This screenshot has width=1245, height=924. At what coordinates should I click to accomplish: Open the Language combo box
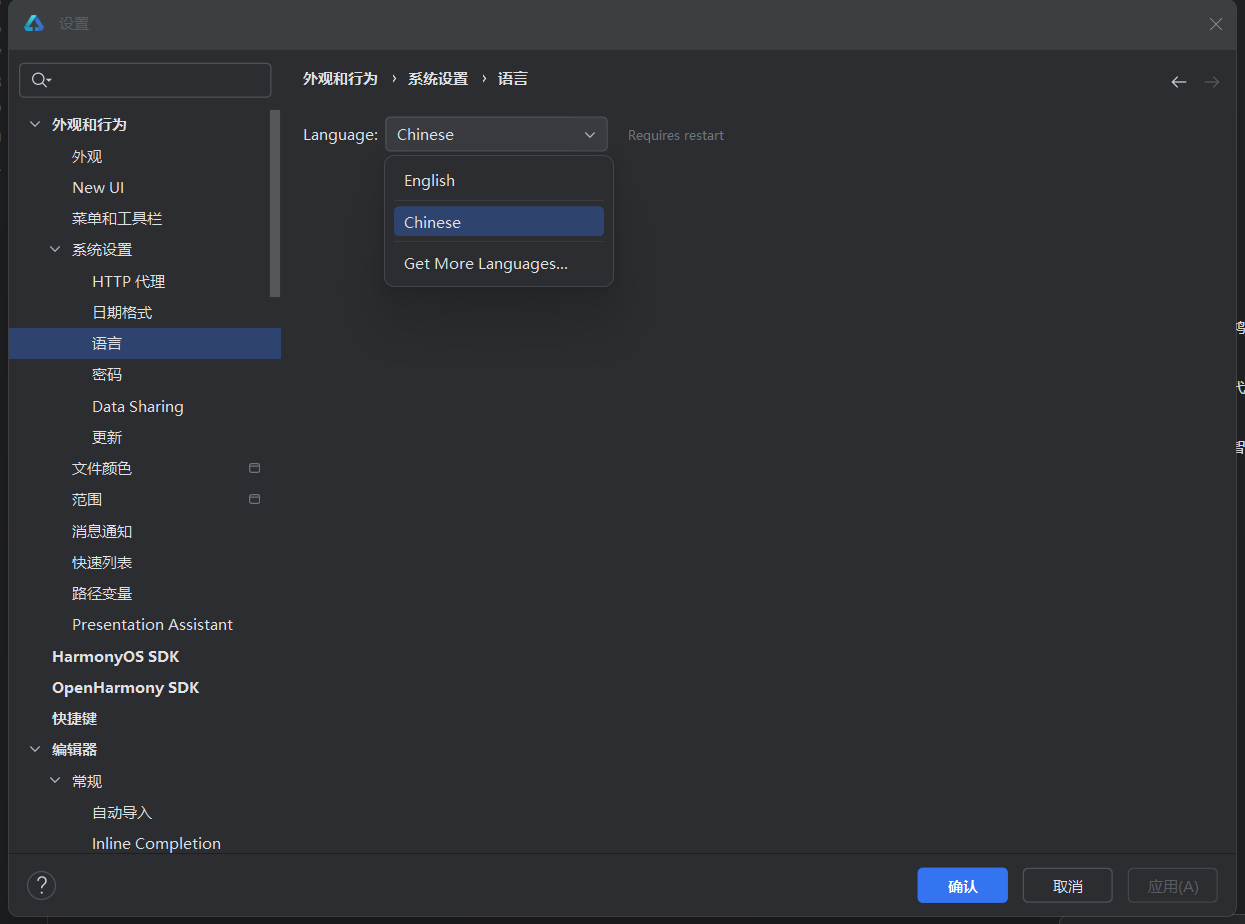click(496, 135)
